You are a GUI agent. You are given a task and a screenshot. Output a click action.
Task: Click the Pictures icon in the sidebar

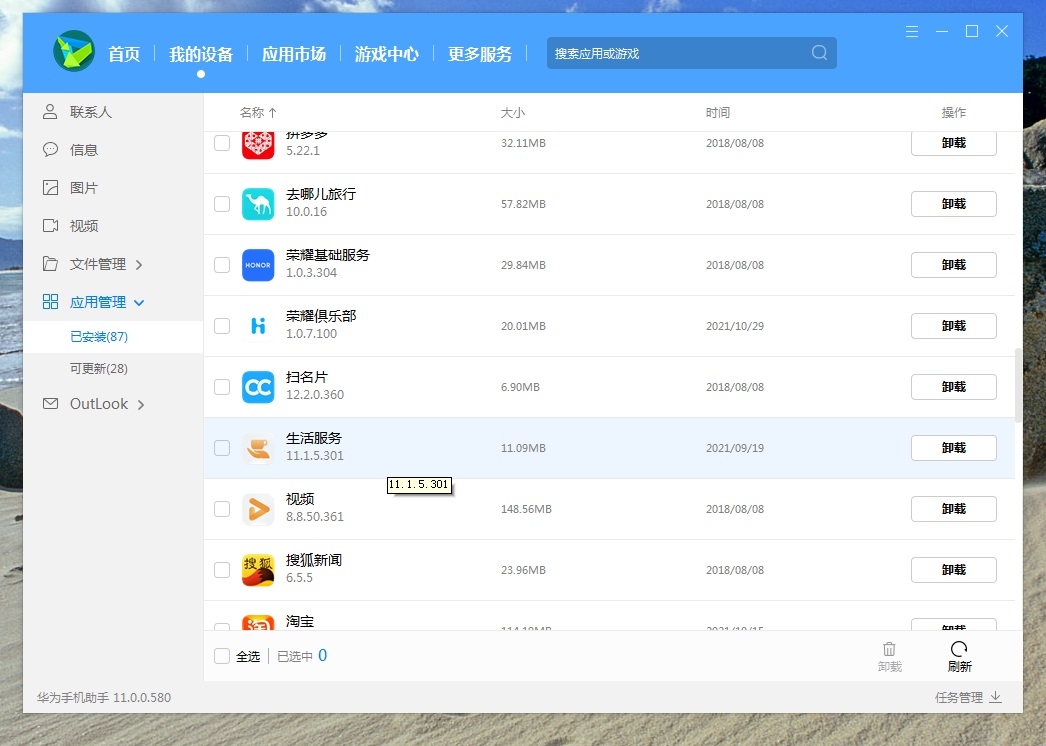coord(50,188)
